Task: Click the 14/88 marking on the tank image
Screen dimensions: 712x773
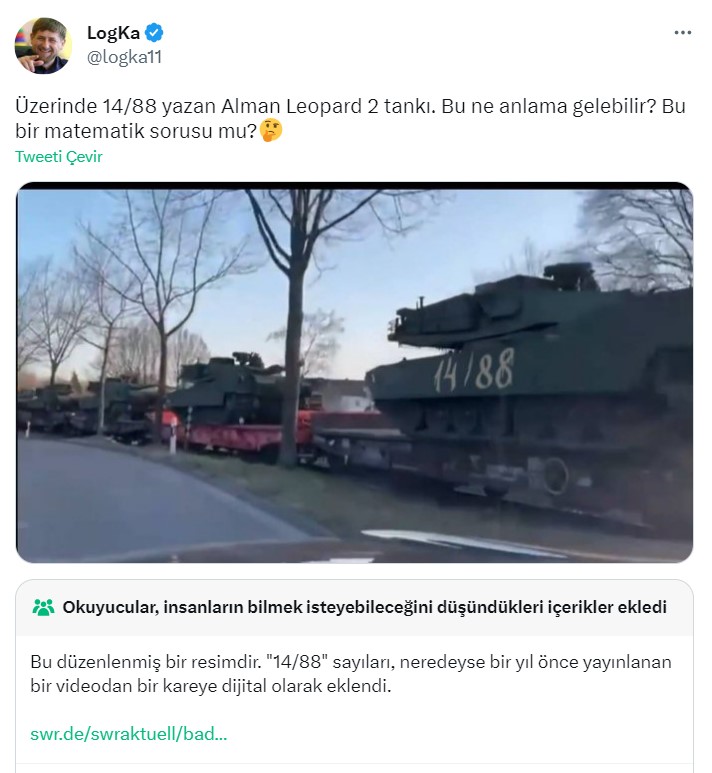Action: coord(474,370)
